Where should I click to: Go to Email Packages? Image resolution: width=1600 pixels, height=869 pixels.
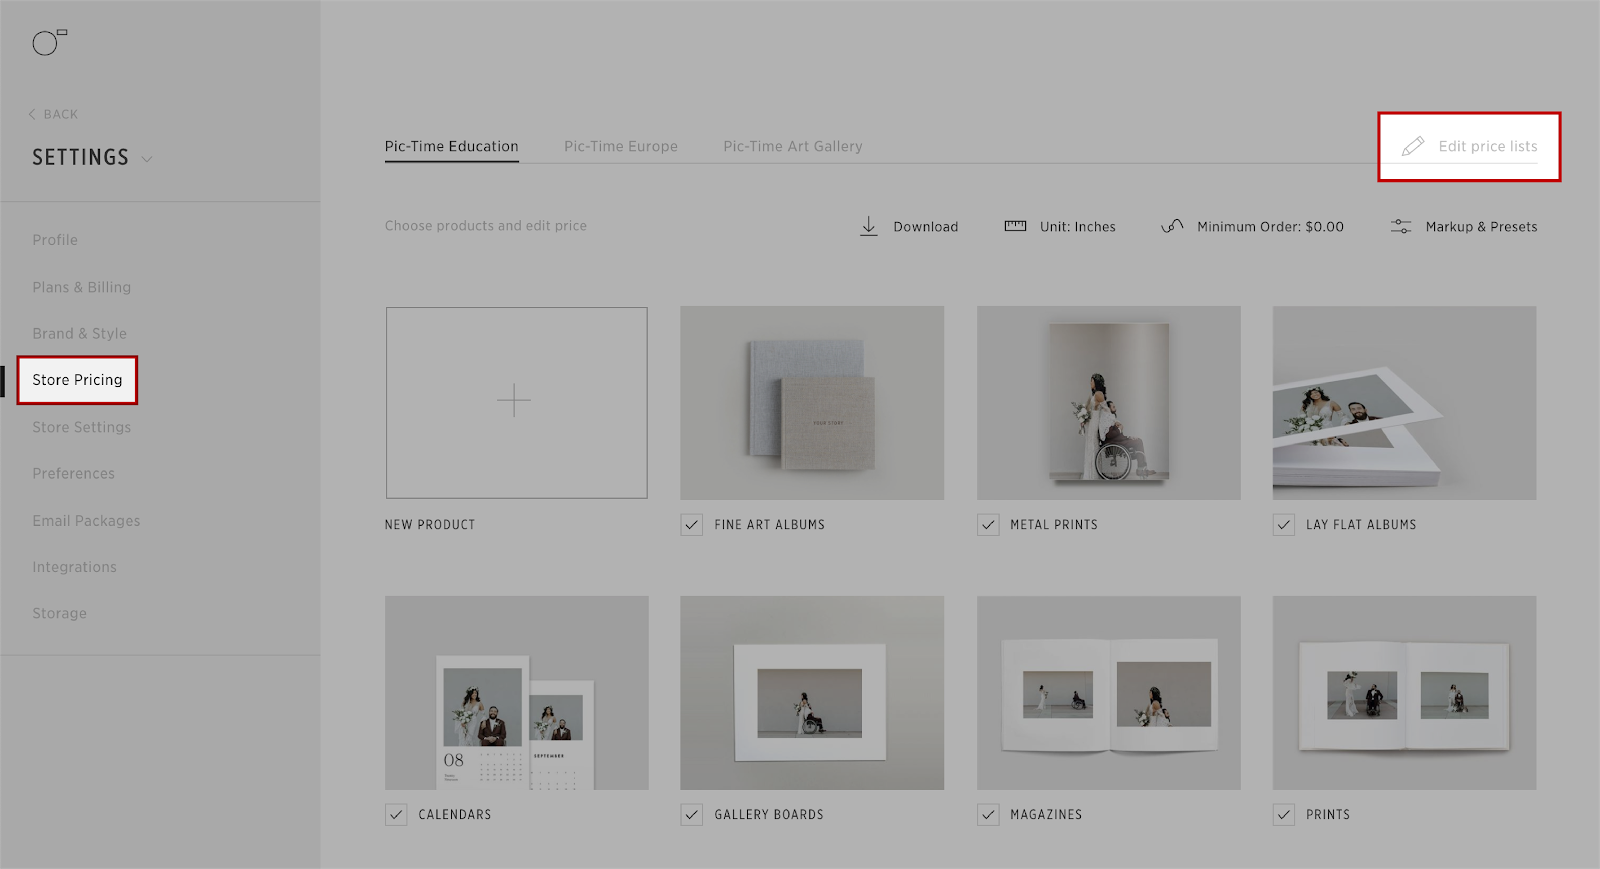pyautogui.click(x=87, y=521)
